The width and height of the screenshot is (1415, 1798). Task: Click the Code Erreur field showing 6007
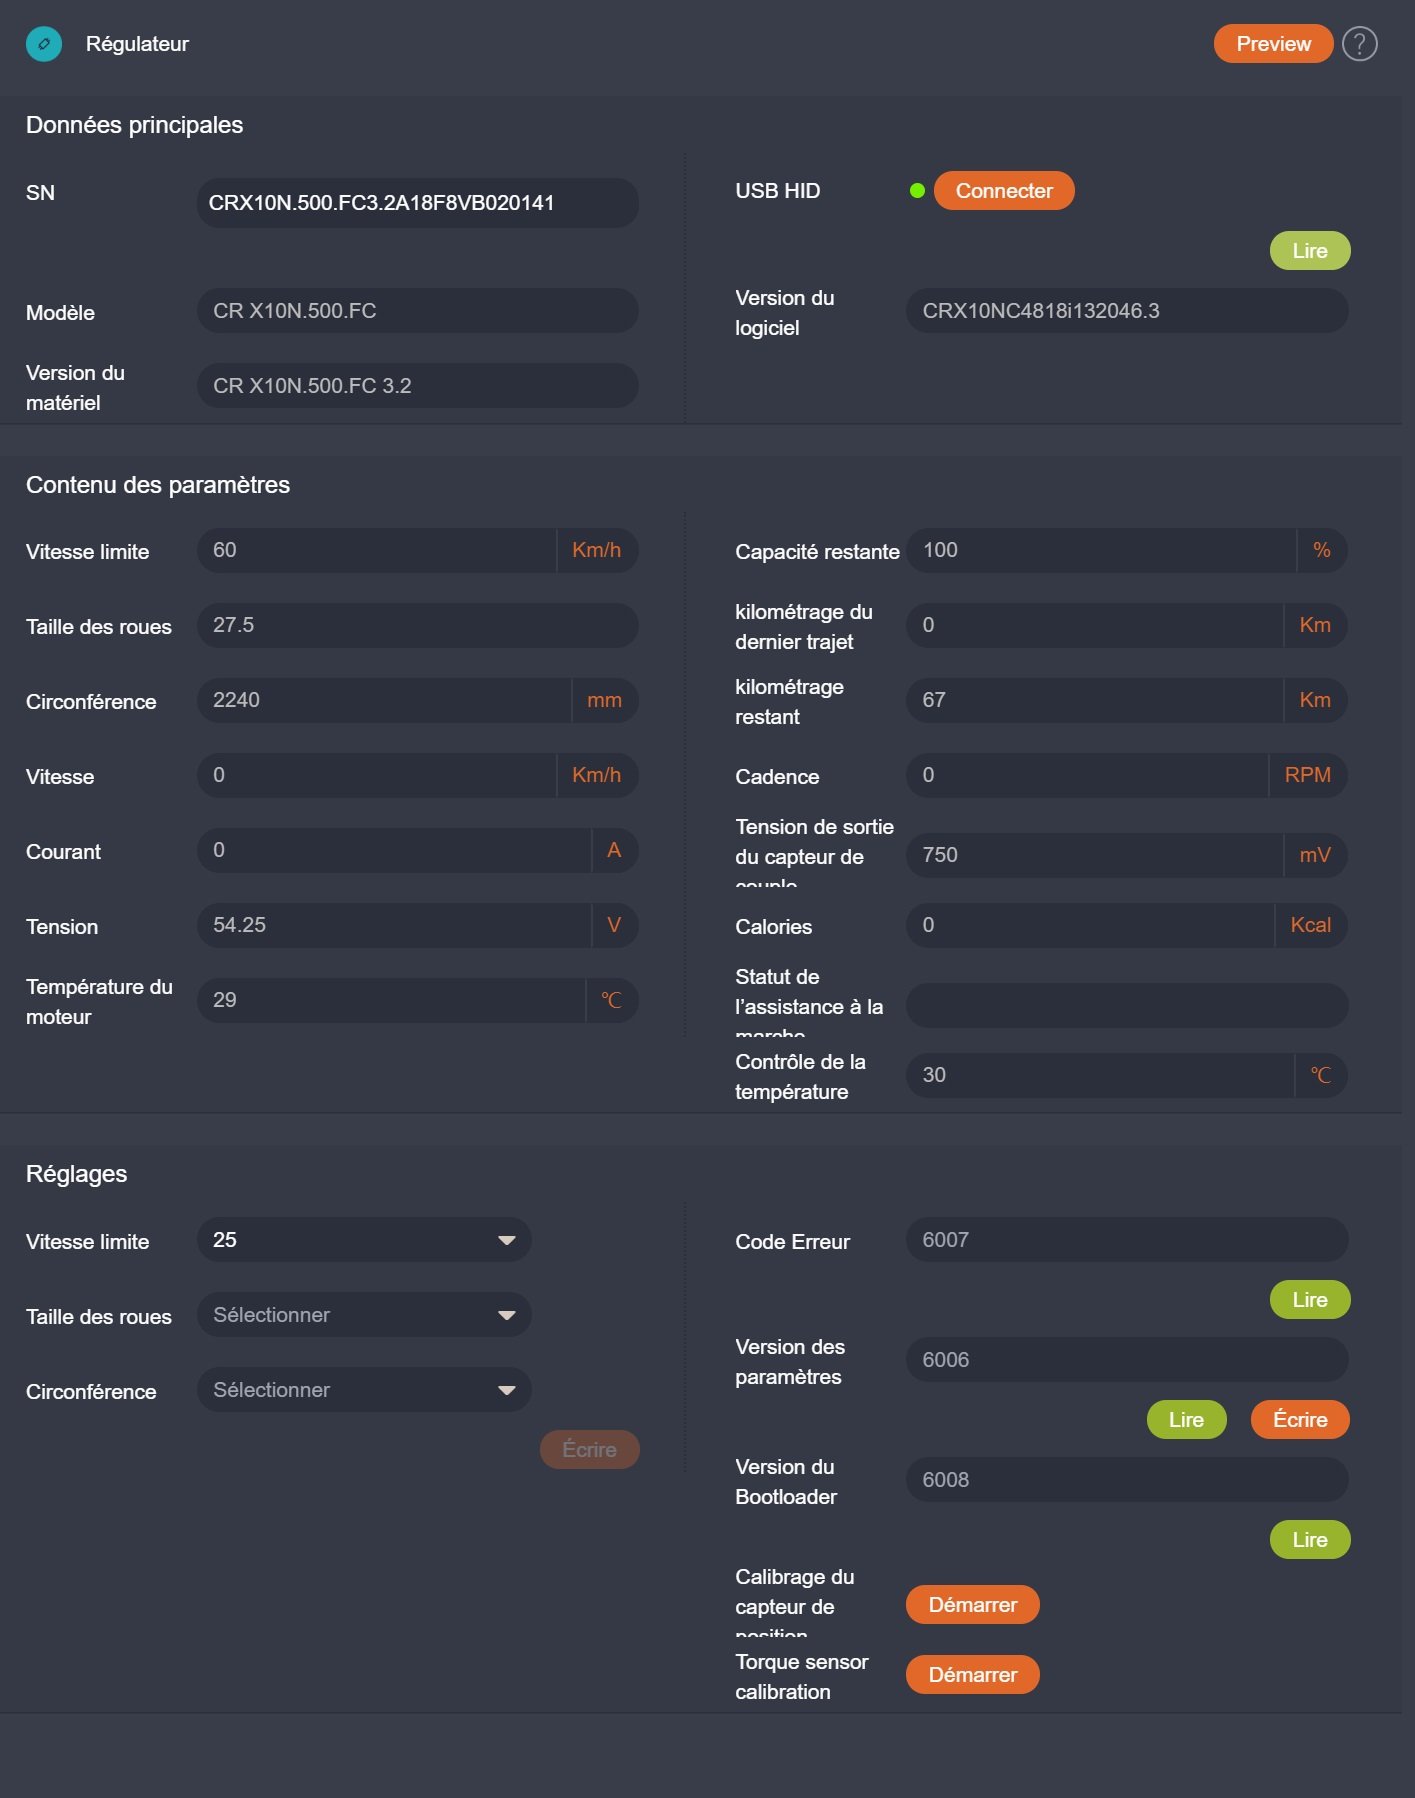click(x=1127, y=1240)
